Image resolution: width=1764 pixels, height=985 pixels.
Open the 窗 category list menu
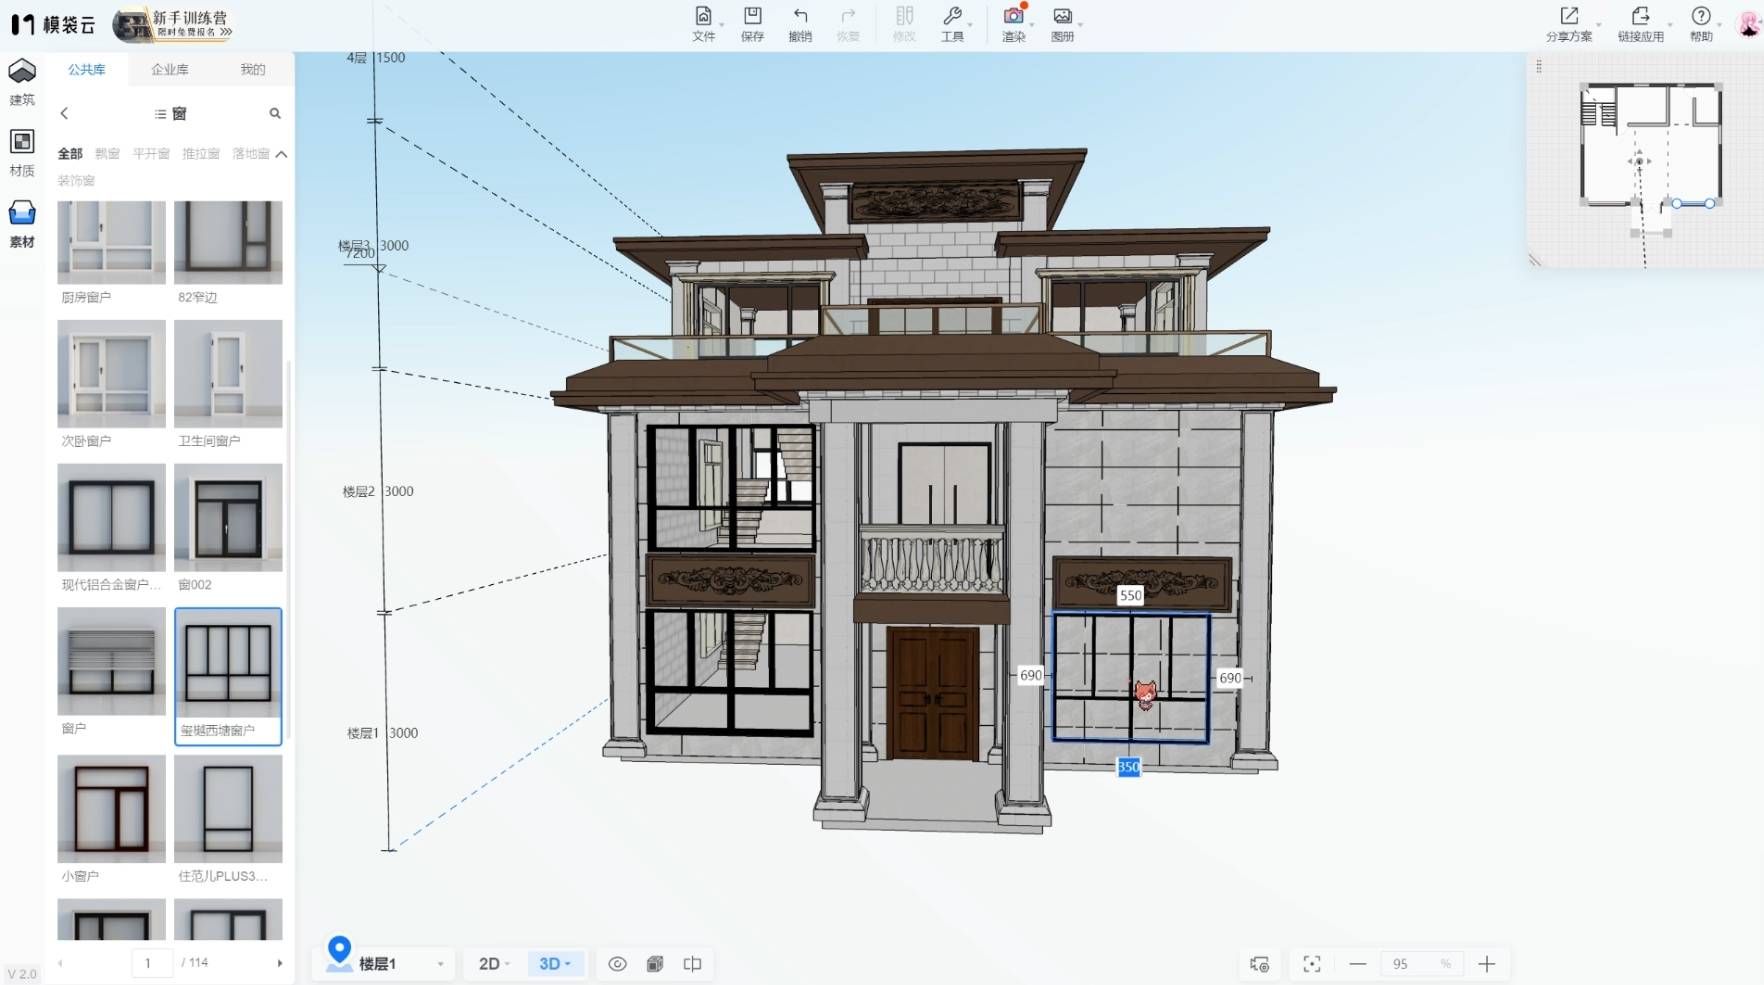click(x=171, y=113)
